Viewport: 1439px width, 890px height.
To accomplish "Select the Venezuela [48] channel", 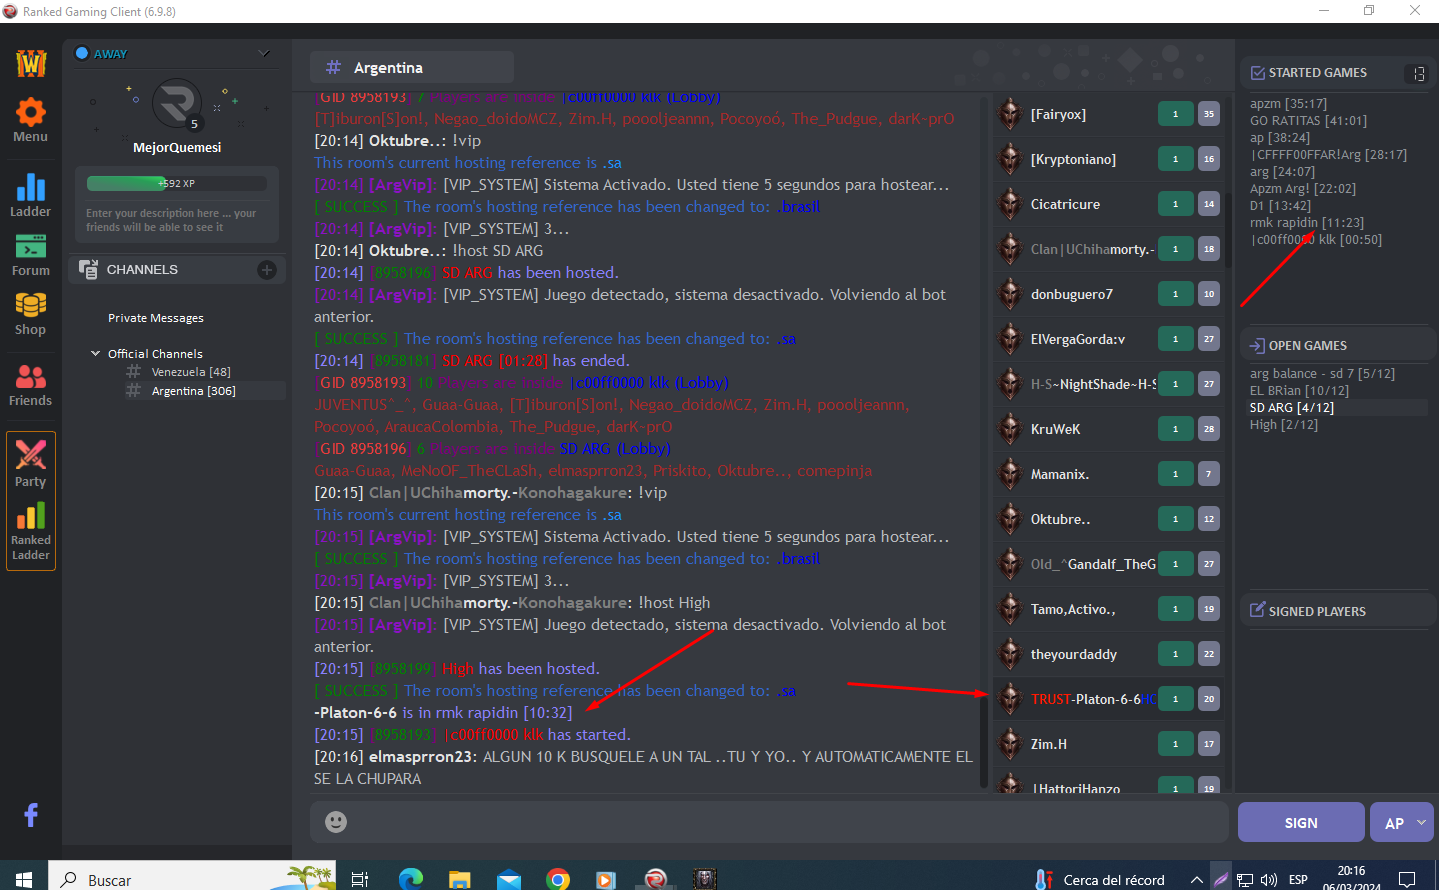I will [x=191, y=372].
